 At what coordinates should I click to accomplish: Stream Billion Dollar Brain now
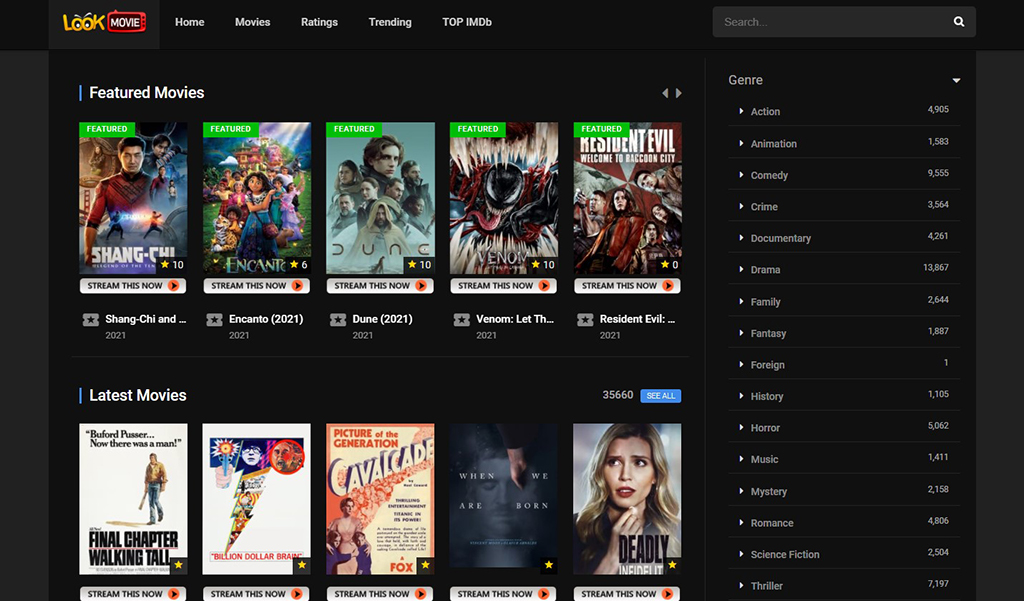[x=257, y=594]
